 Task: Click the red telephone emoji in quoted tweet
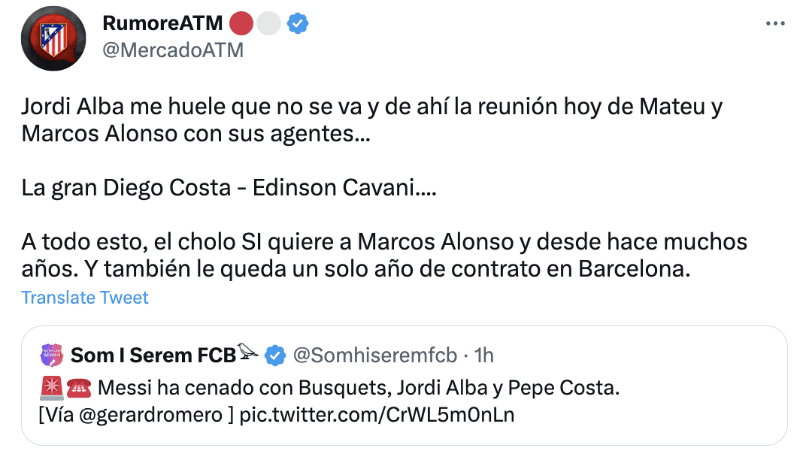79,388
